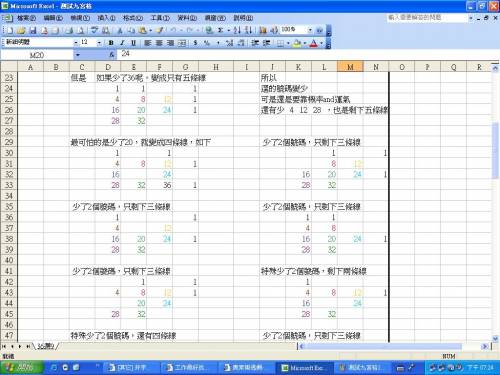
Task: Sort ascending with the A-Z icon
Action: click(x=237, y=31)
